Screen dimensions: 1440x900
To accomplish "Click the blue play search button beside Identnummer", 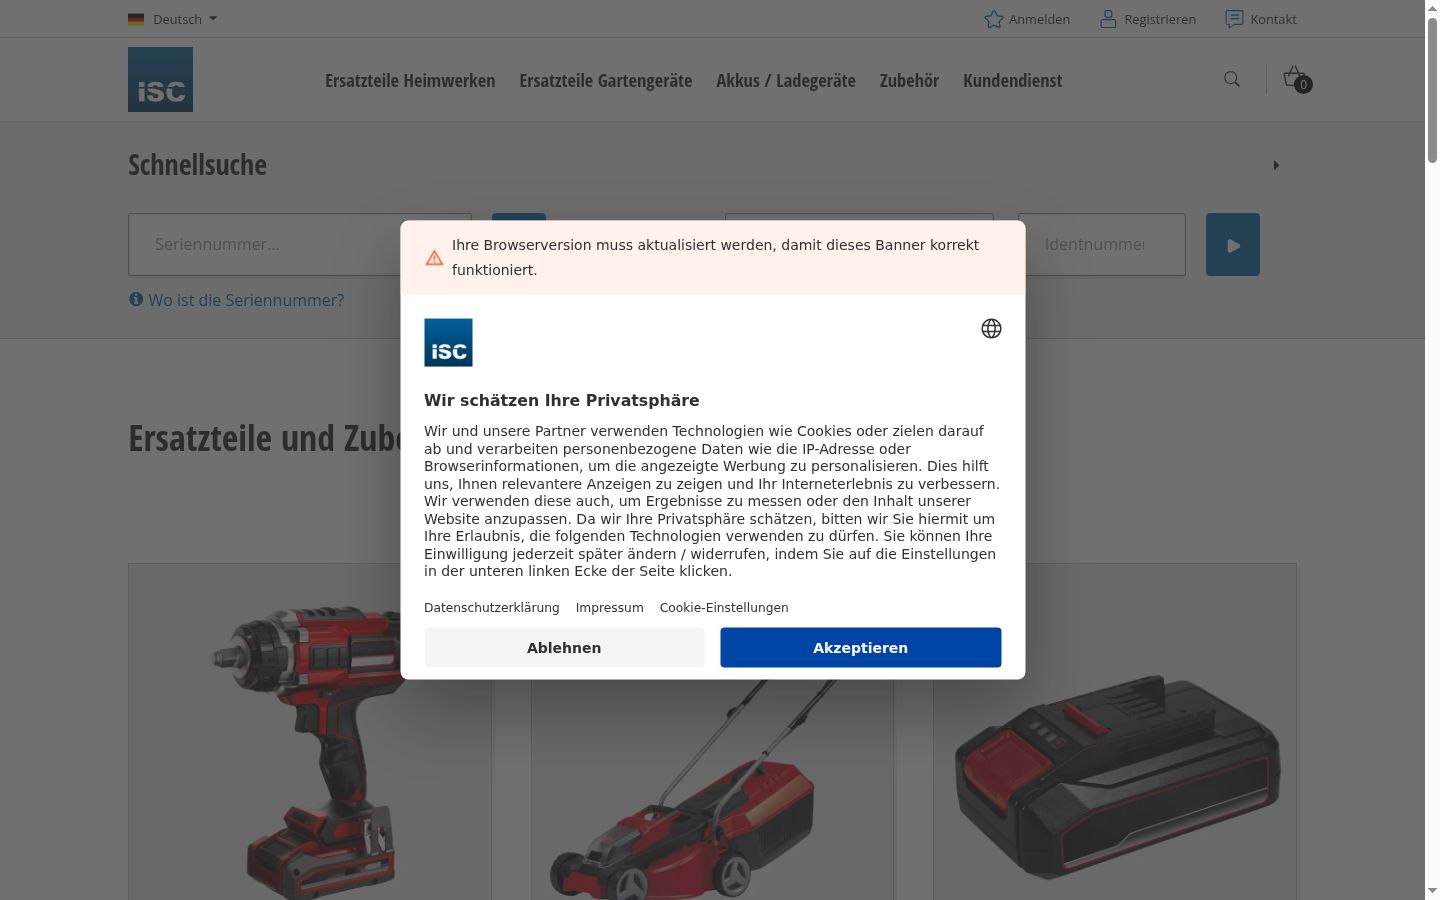I will point(1232,244).
